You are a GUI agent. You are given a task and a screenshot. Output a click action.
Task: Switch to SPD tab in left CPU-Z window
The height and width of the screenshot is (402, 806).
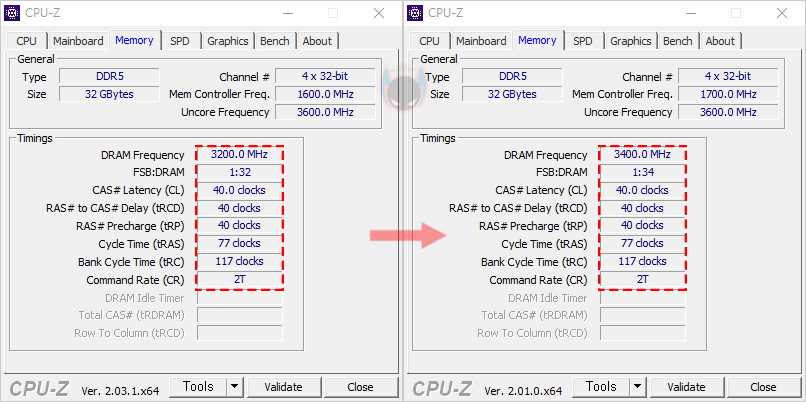[x=180, y=41]
